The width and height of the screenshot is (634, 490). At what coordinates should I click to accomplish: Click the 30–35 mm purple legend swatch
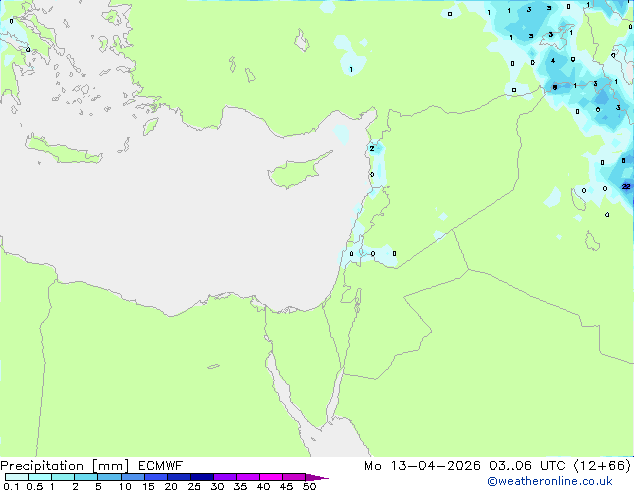[x=225, y=477]
